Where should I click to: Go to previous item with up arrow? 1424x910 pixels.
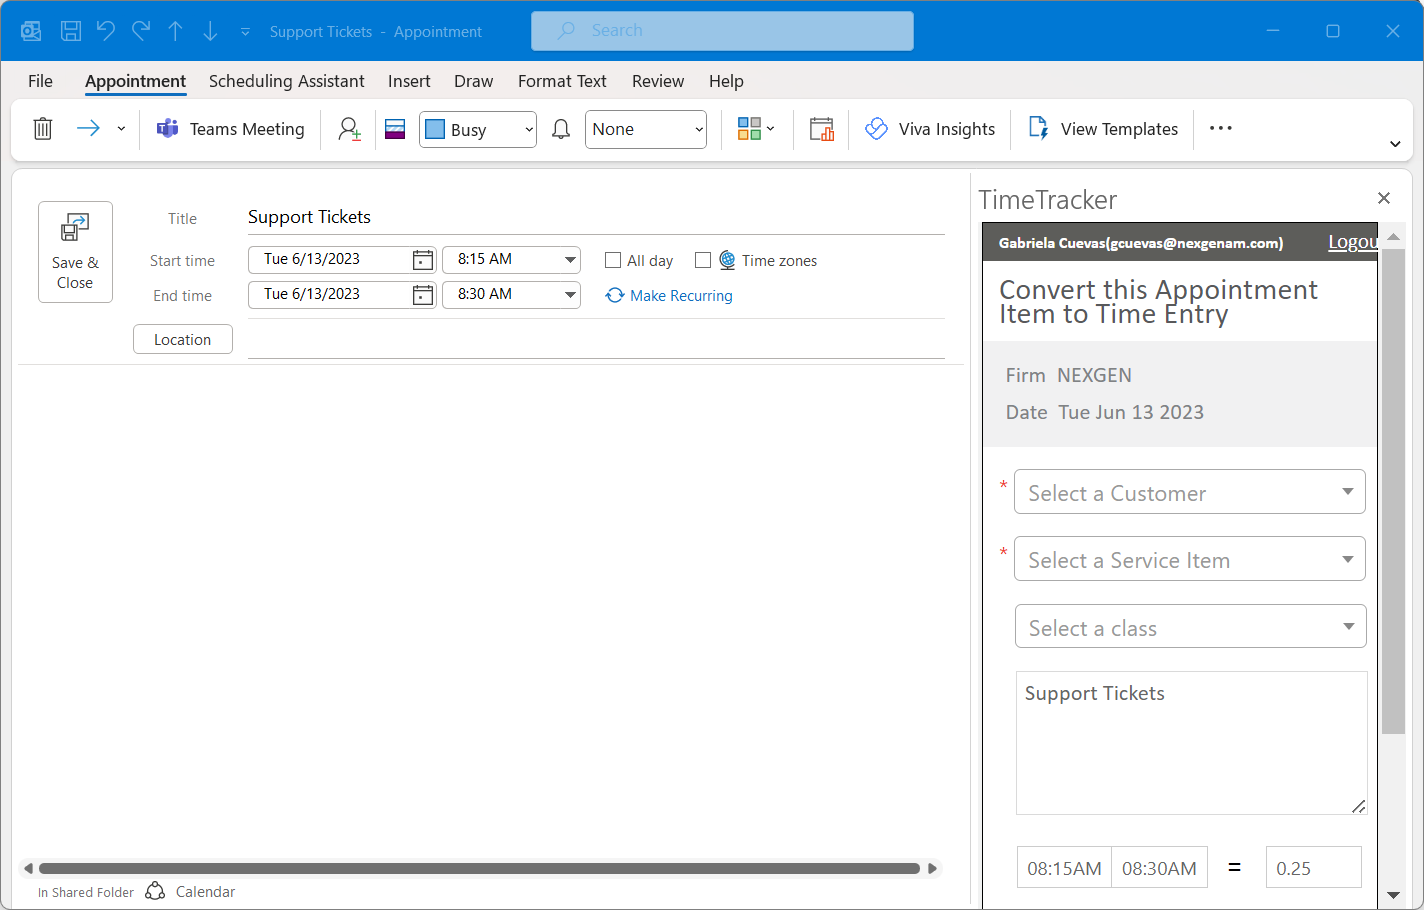coord(175,31)
